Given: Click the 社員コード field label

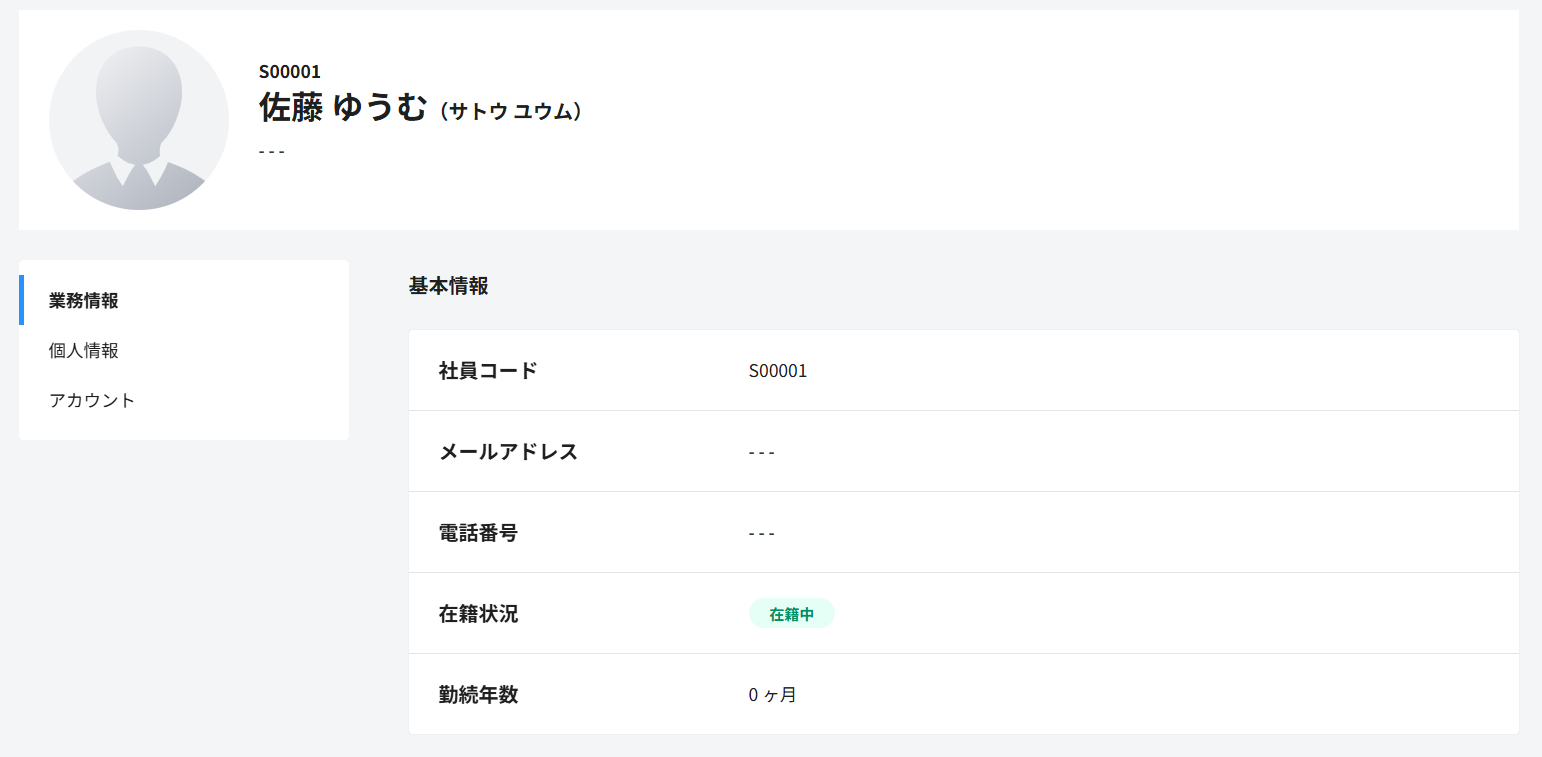Looking at the screenshot, I should (x=488, y=371).
